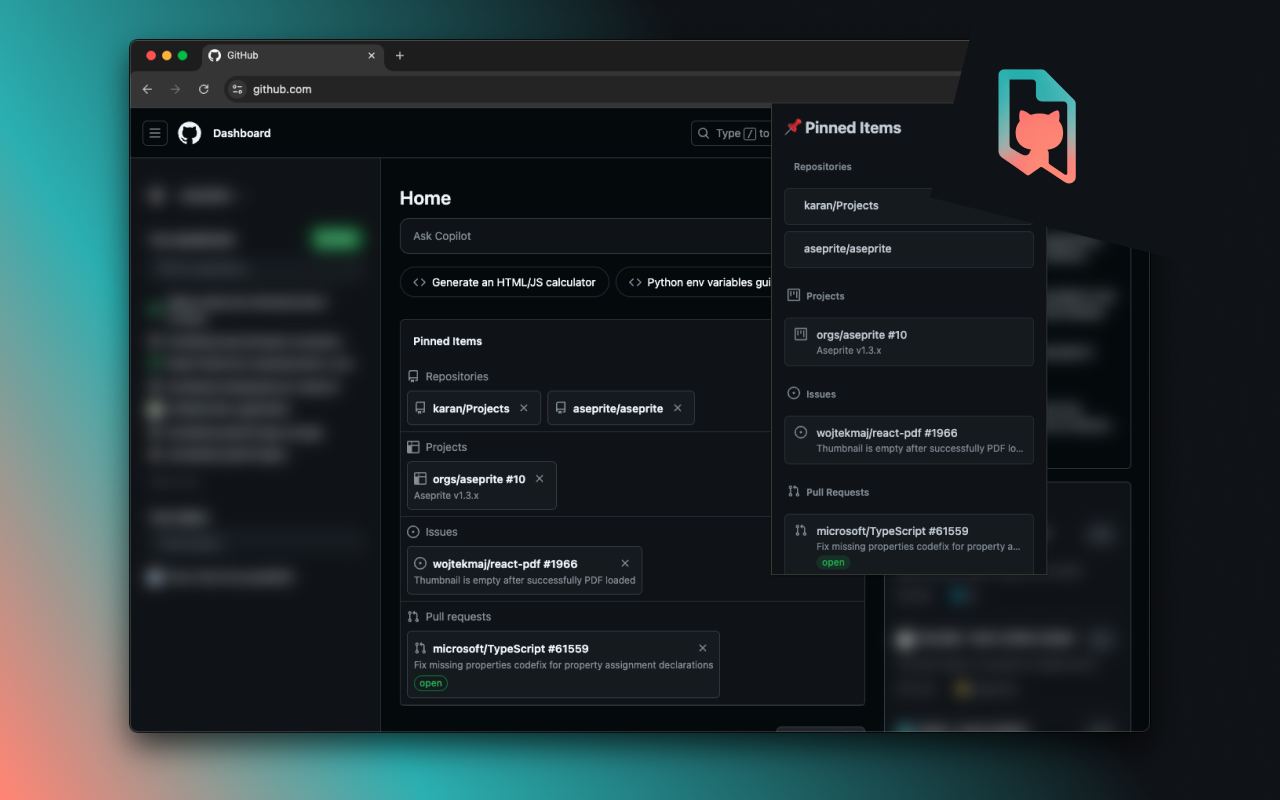Click repo icon beside karan/Projects chip
The image size is (1280, 800).
pos(420,408)
